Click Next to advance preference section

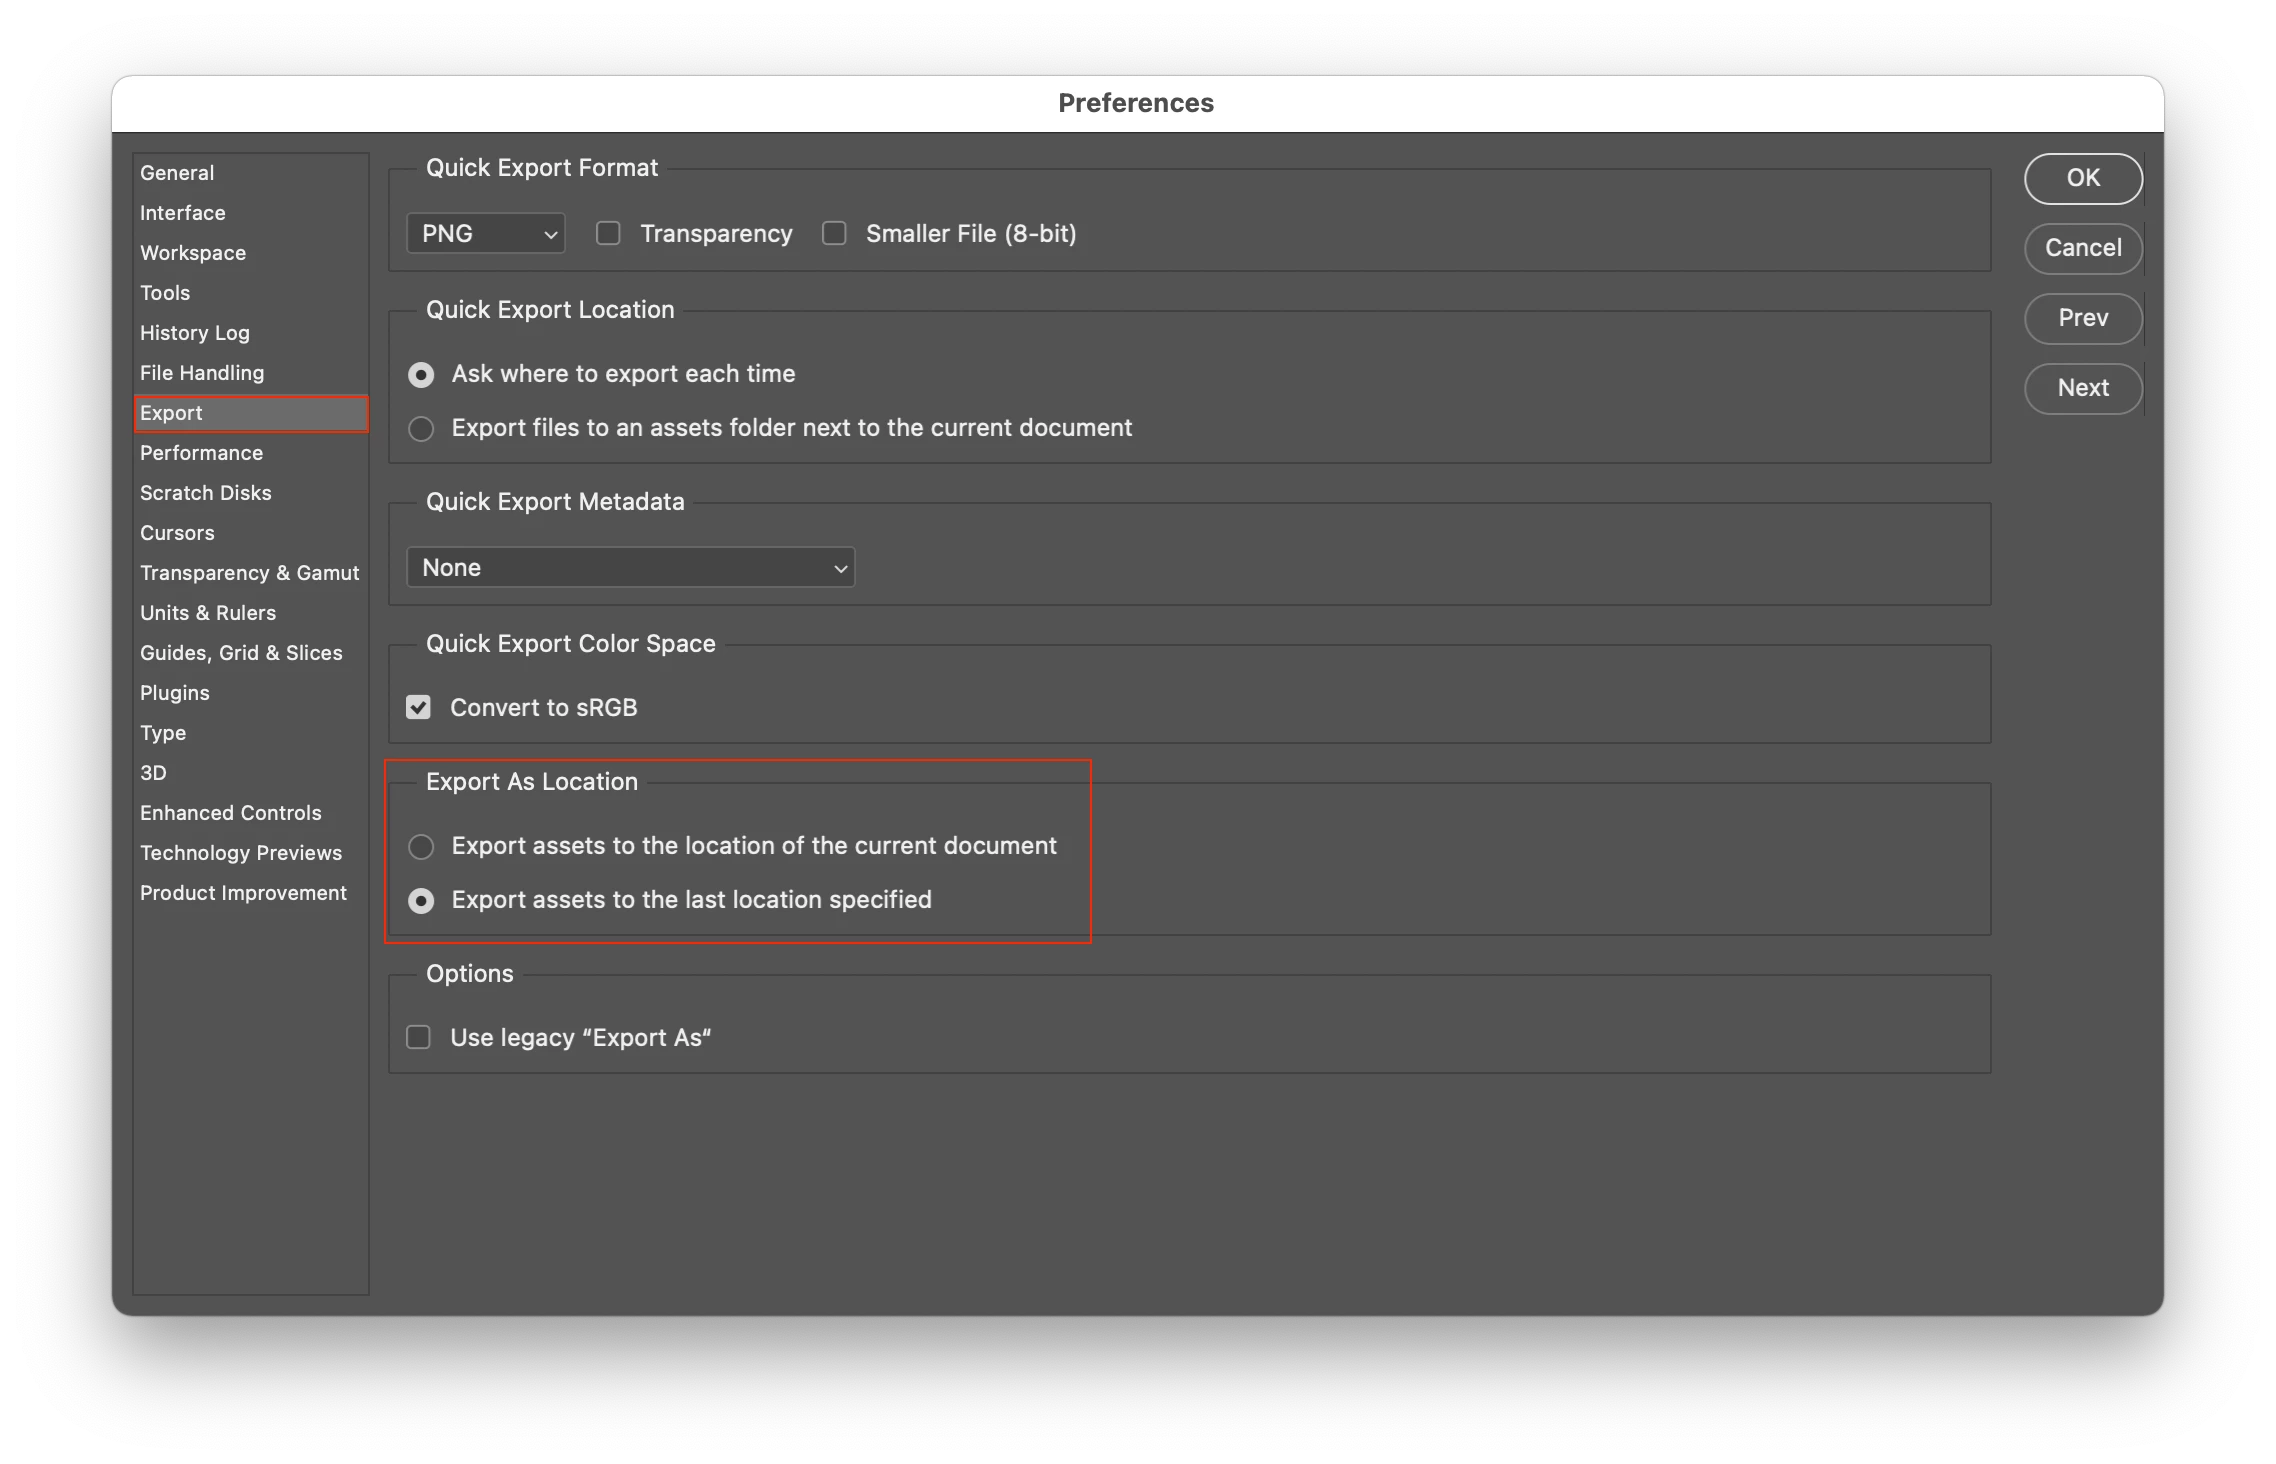point(2083,388)
